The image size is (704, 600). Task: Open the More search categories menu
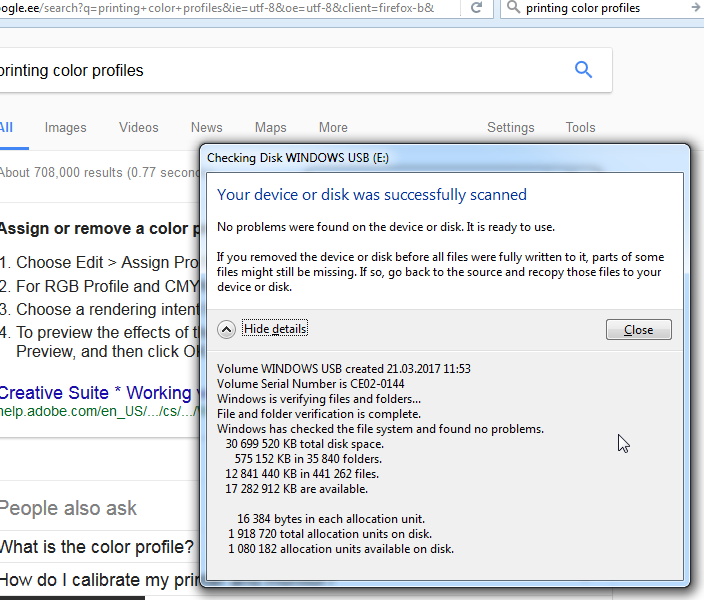tap(333, 127)
